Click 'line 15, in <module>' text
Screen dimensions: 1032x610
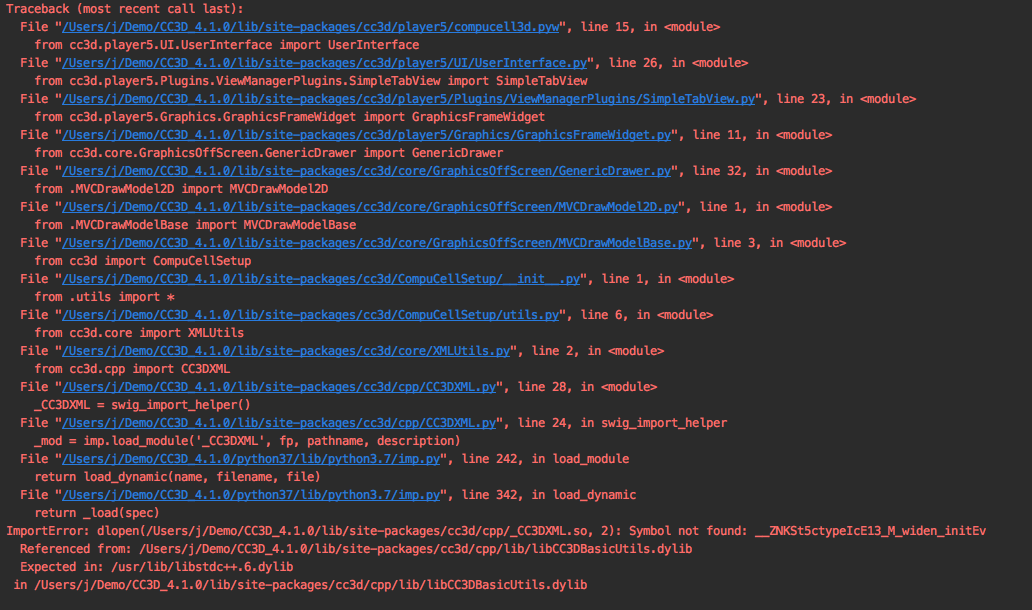[650, 27]
